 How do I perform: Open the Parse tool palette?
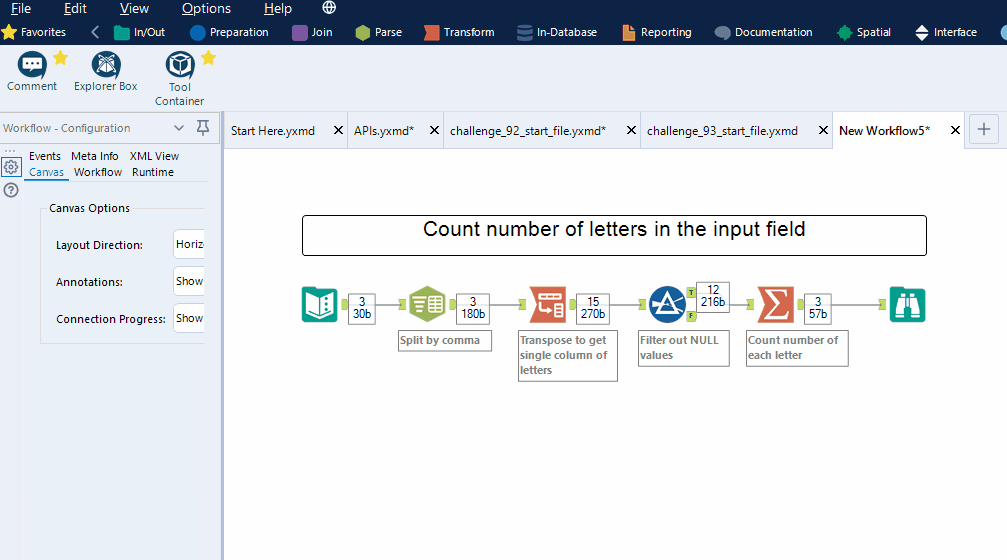click(379, 32)
